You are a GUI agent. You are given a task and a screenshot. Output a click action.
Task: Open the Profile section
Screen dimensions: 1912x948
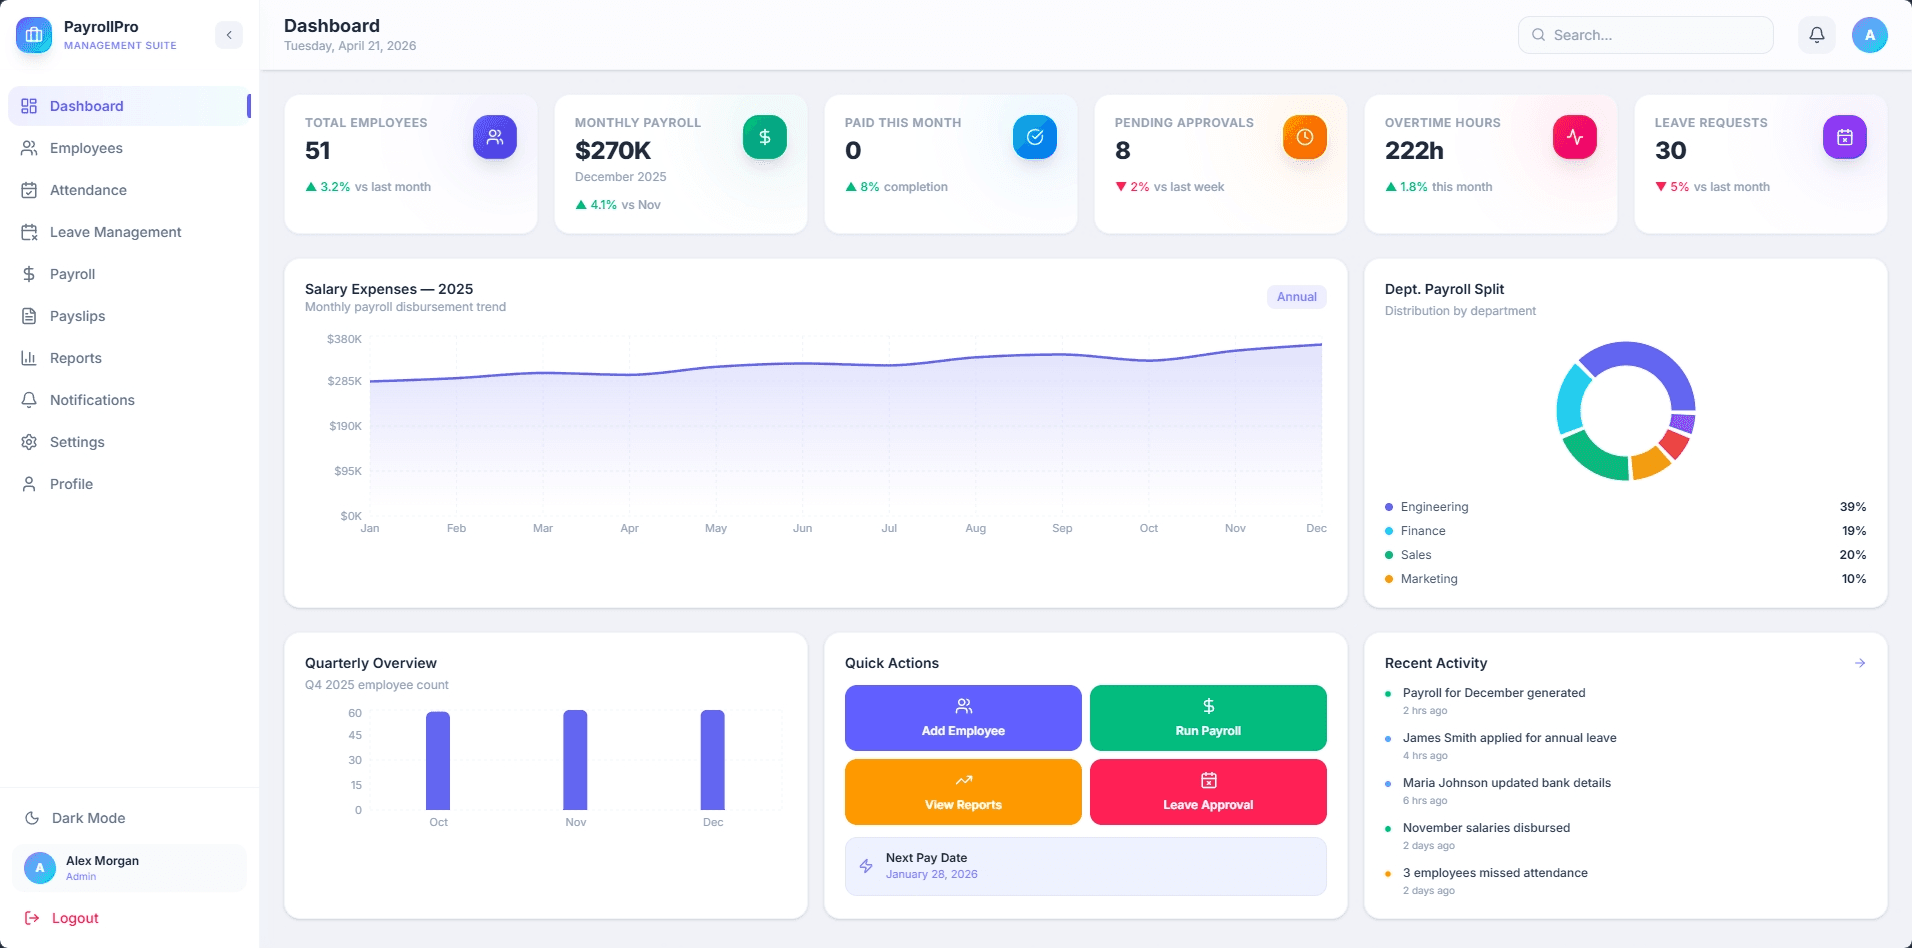coord(70,483)
